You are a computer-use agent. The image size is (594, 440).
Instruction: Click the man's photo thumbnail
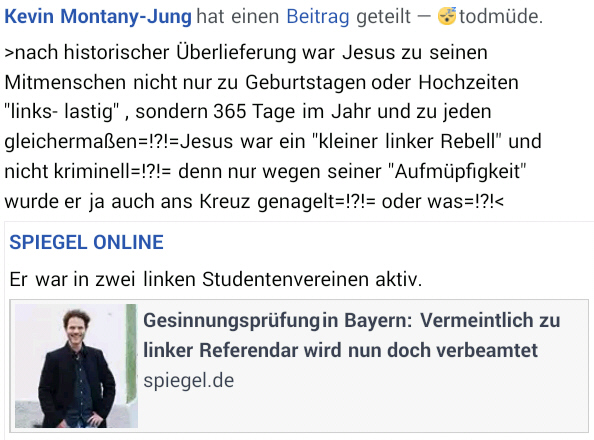coord(76,366)
